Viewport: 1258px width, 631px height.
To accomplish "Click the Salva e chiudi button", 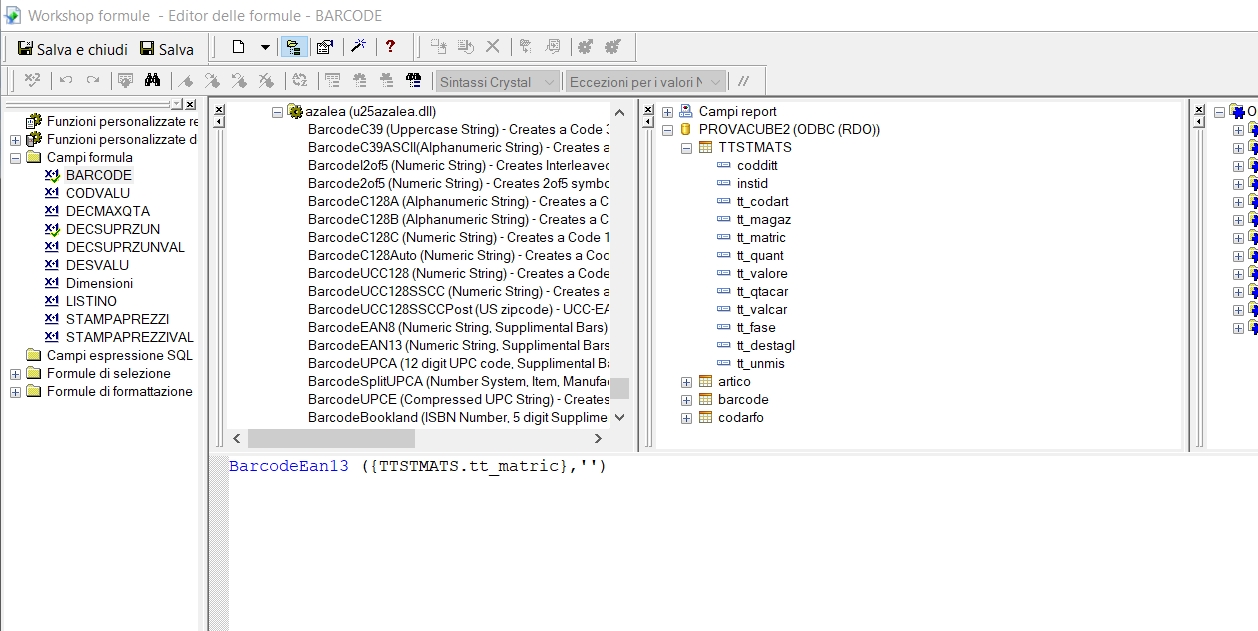I will pyautogui.click(x=73, y=49).
